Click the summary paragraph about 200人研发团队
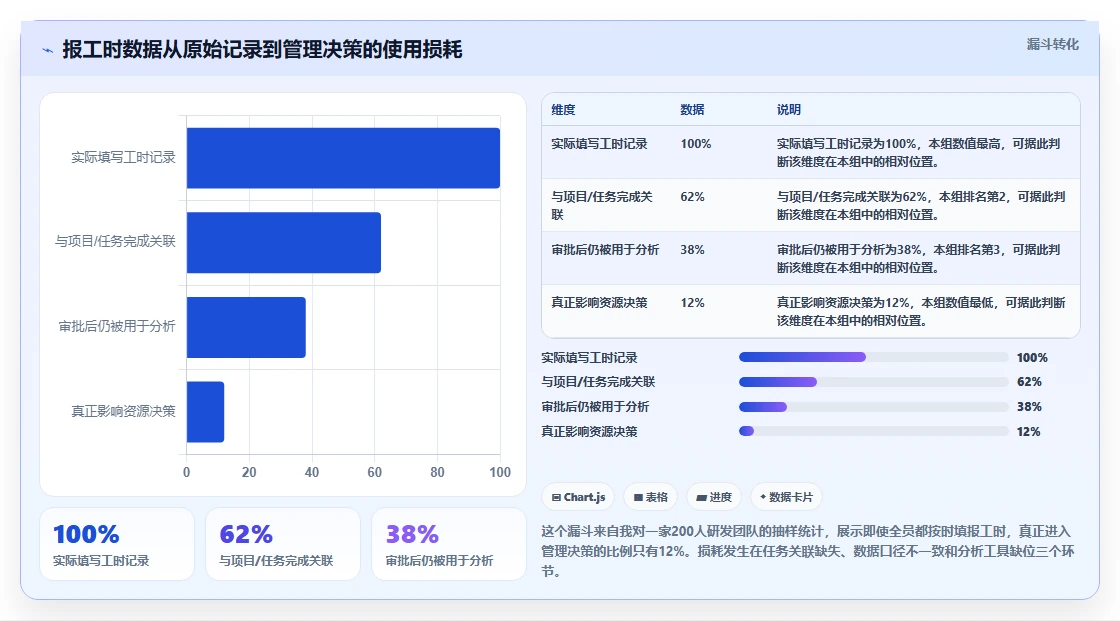 [x=808, y=551]
